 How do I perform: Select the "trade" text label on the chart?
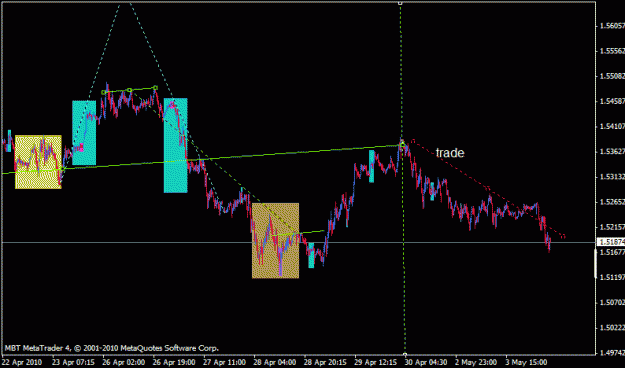[450, 153]
